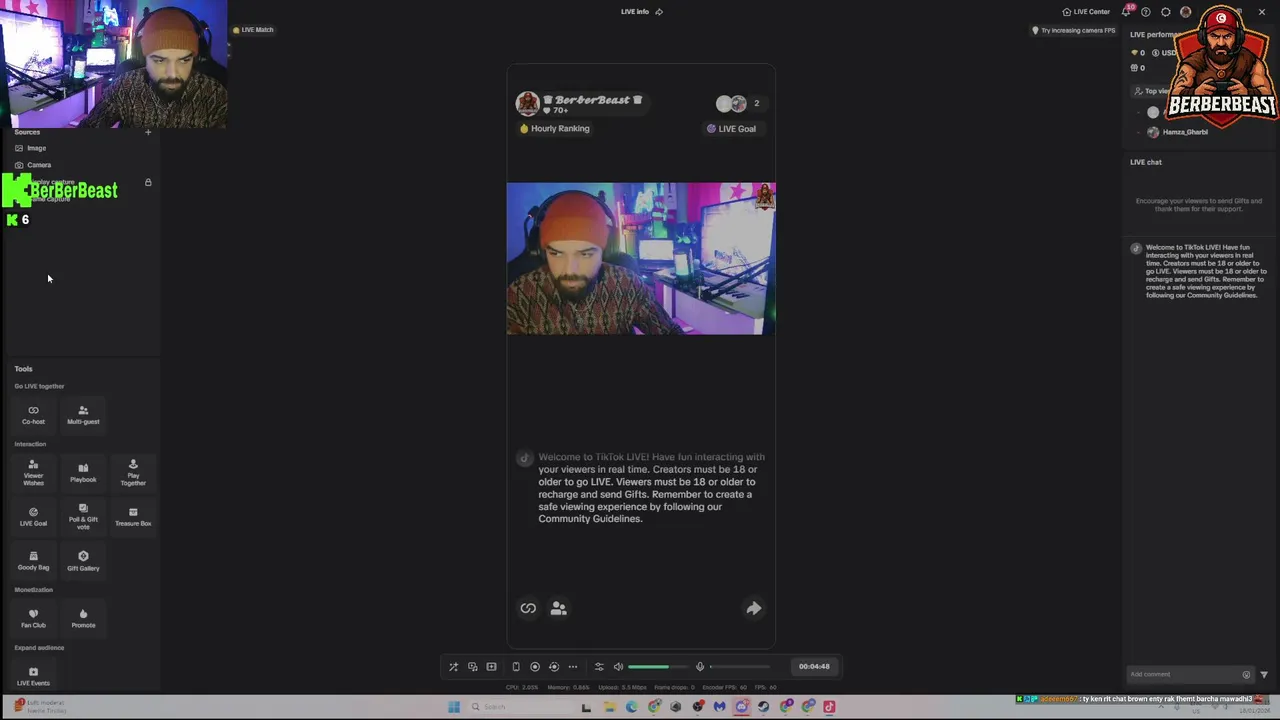Open the Play Together tool
Image resolution: width=1280 pixels, height=720 pixels.
coord(133,473)
